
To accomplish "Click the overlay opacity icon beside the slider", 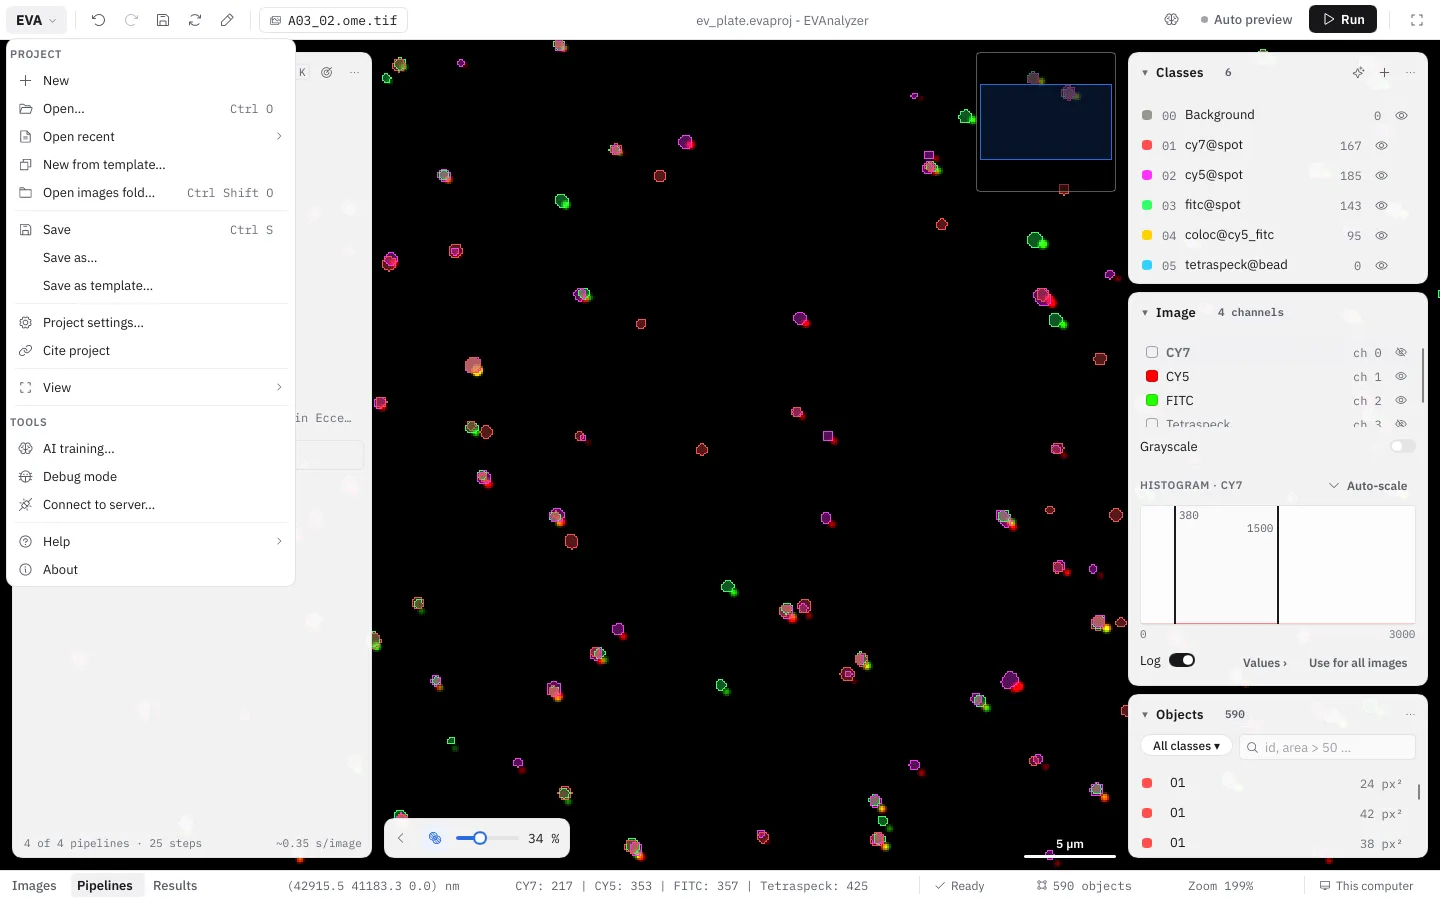I will (435, 838).
